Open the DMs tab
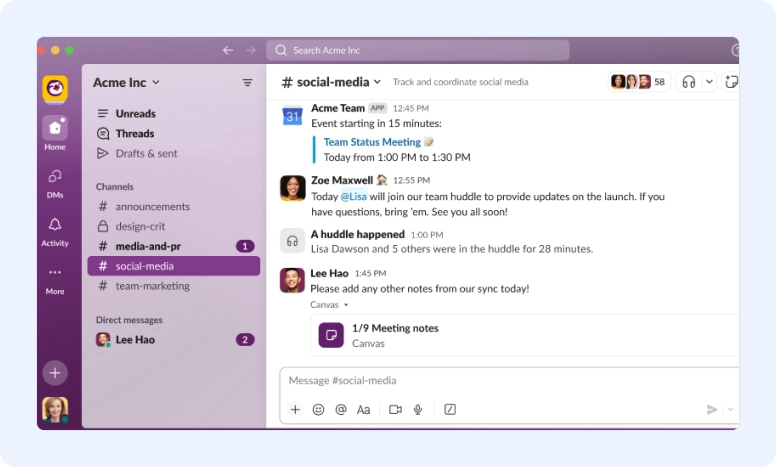The image size is (776, 467). [55, 184]
